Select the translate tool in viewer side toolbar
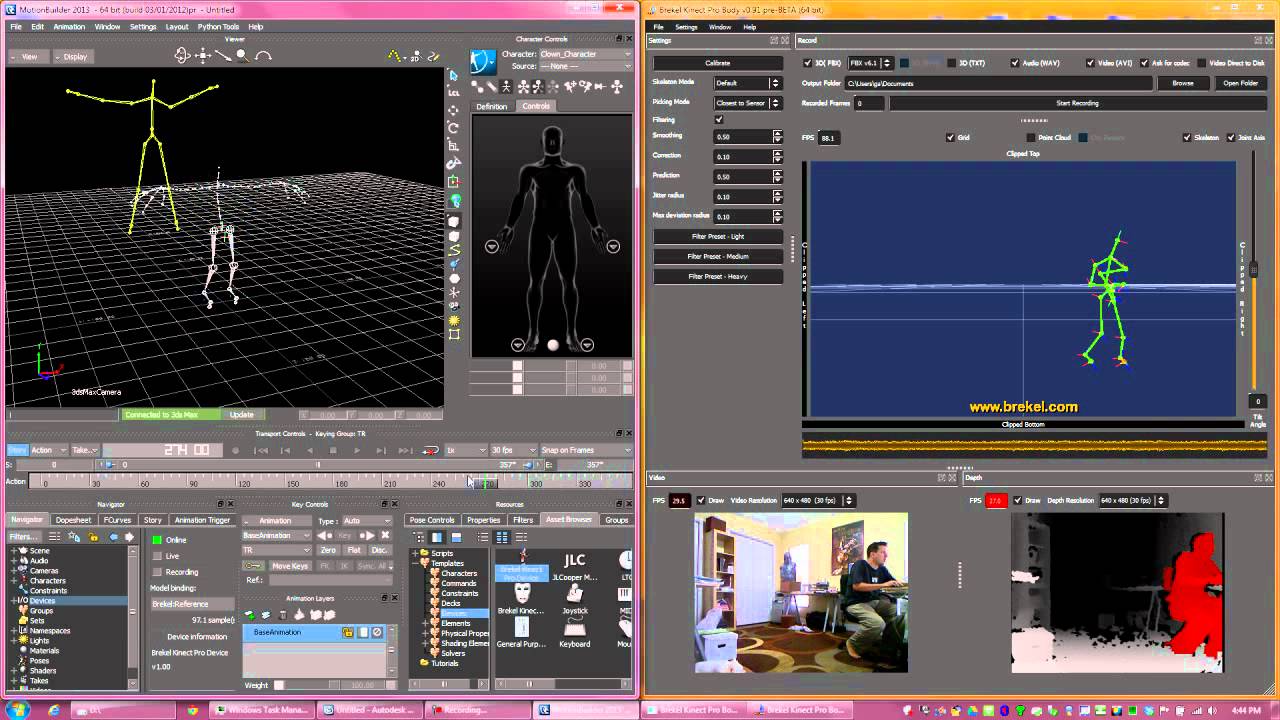The image size is (1280, 720). (454, 110)
